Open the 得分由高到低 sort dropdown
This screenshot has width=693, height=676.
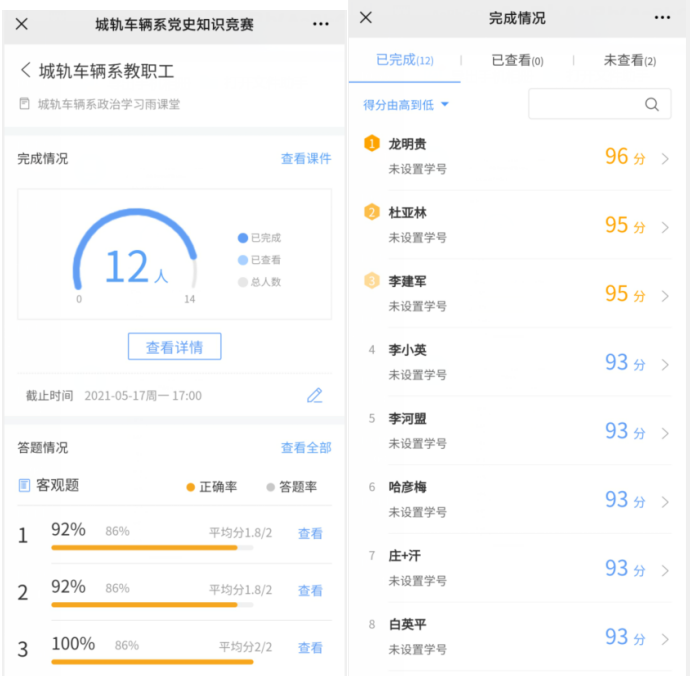pos(406,104)
